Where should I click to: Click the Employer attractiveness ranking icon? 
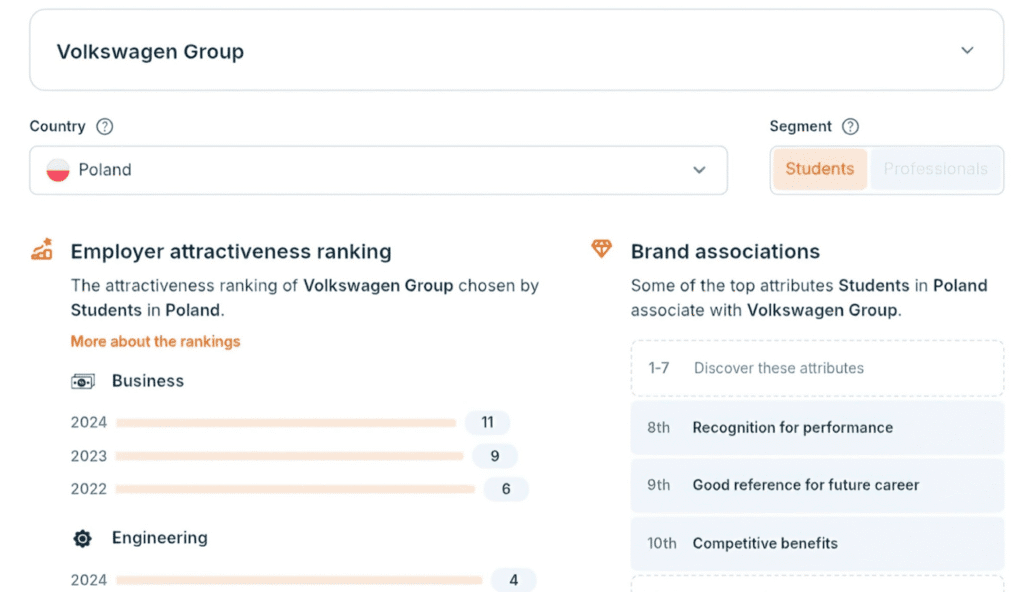pyautogui.click(x=42, y=250)
